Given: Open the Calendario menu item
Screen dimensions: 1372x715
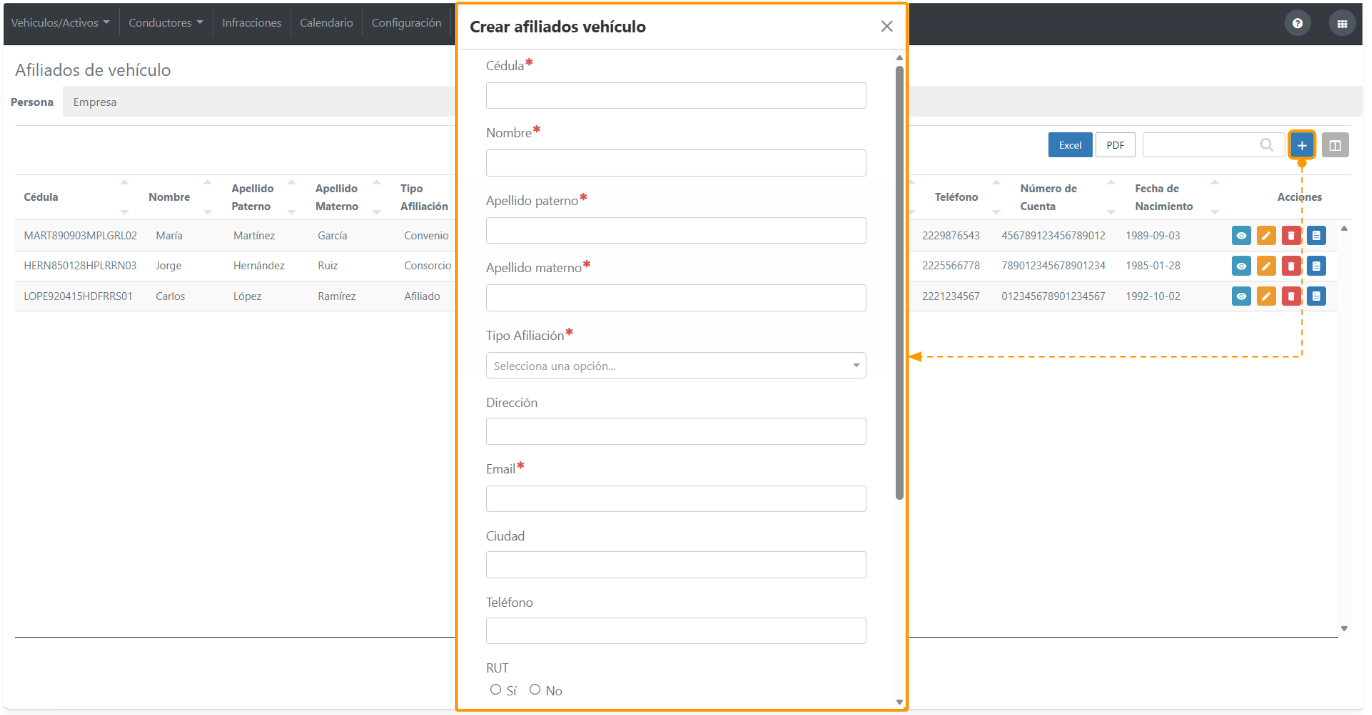Looking at the screenshot, I should click(x=326, y=23).
